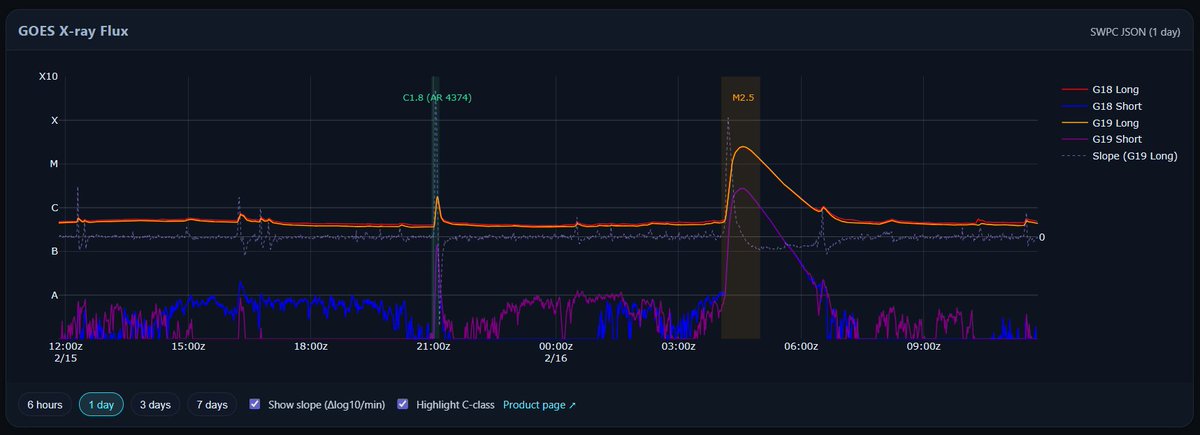The width and height of the screenshot is (1200, 435).
Task: Uncheck the Highlight C-class checkbox
Action: pos(403,405)
